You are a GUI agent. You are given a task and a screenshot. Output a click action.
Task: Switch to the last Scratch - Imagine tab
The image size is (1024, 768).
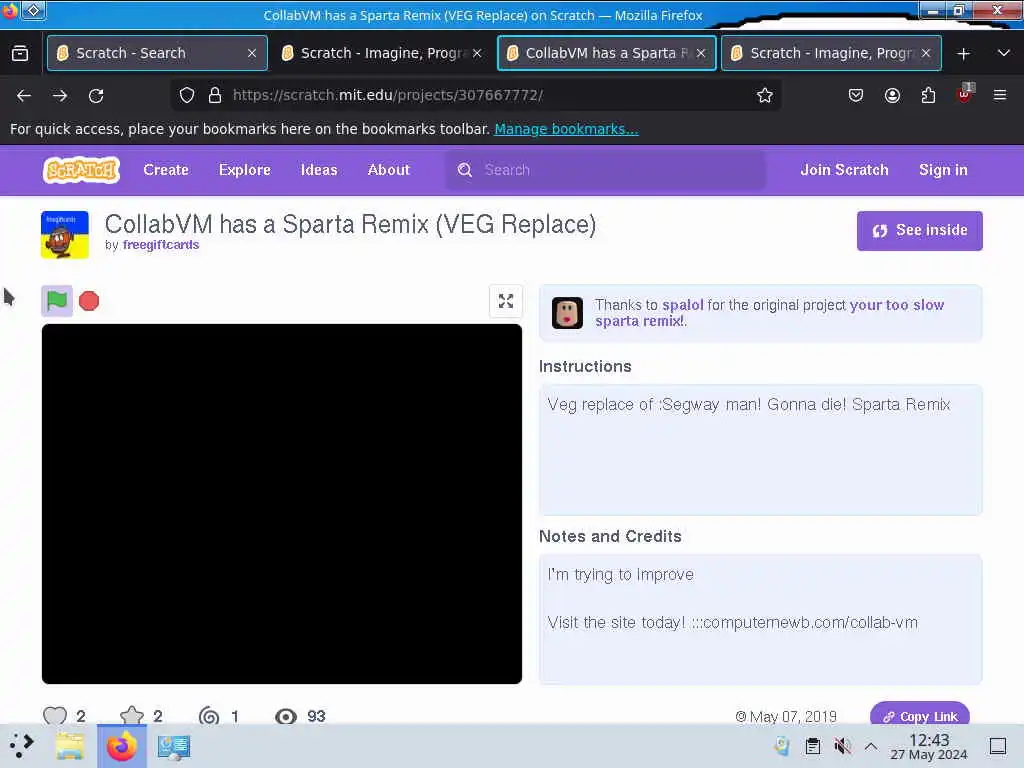[831, 53]
